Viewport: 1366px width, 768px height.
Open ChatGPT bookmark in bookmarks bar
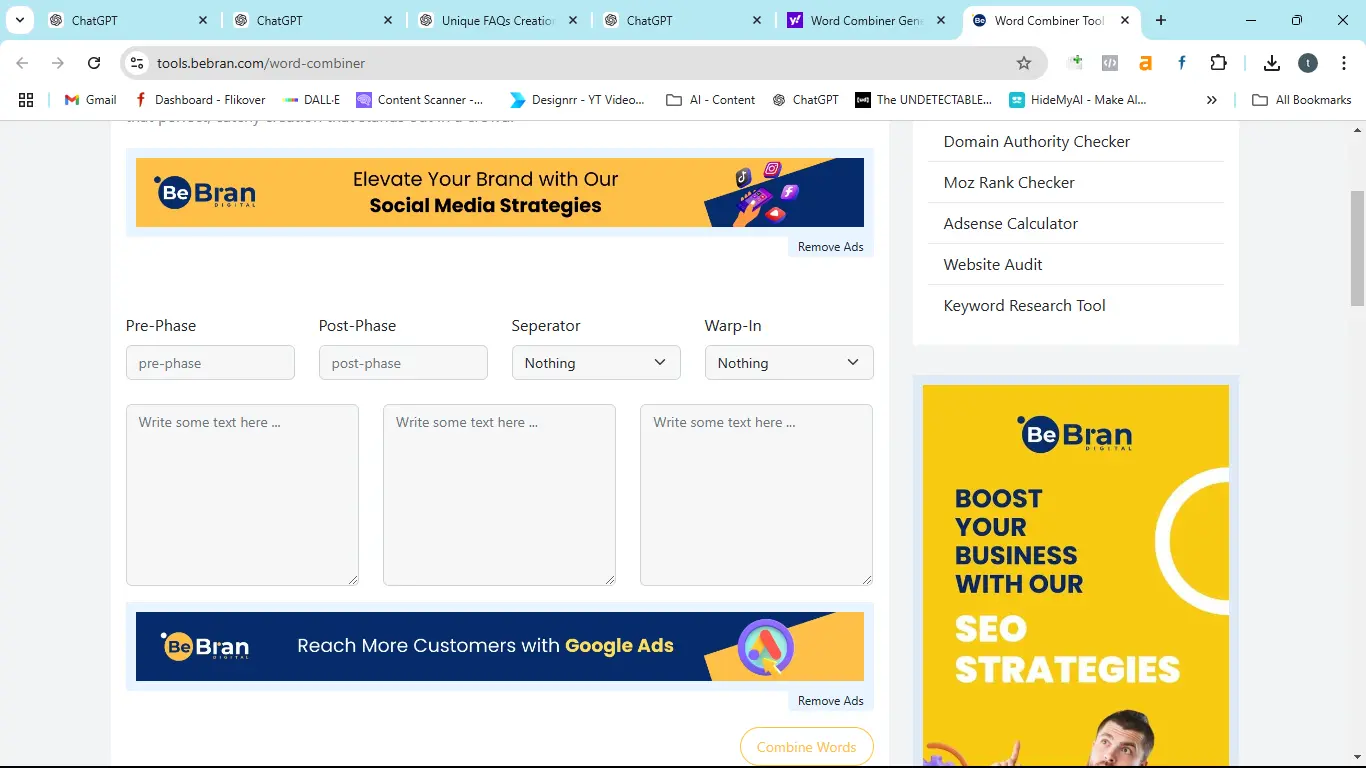coord(805,100)
